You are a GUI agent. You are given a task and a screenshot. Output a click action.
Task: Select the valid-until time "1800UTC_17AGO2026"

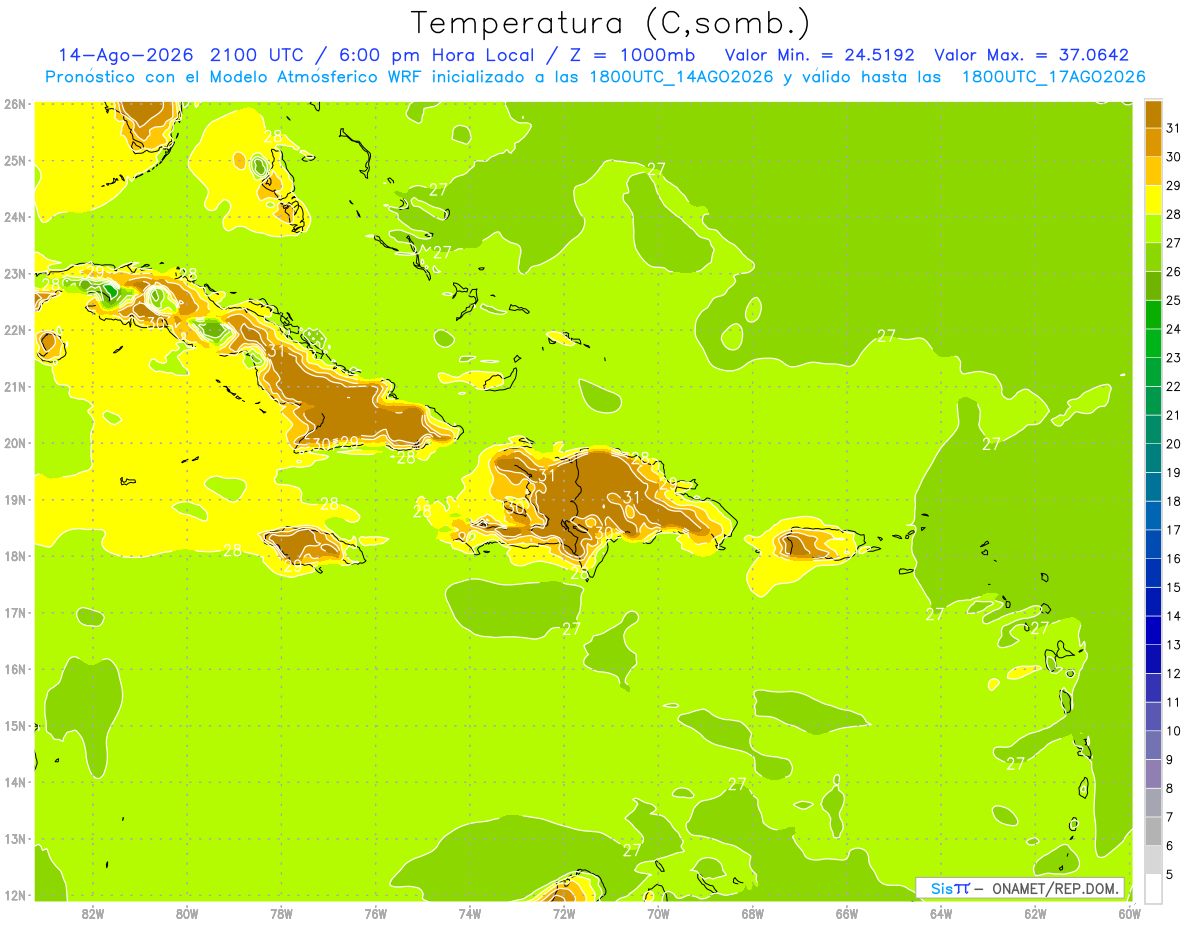coord(1053,77)
